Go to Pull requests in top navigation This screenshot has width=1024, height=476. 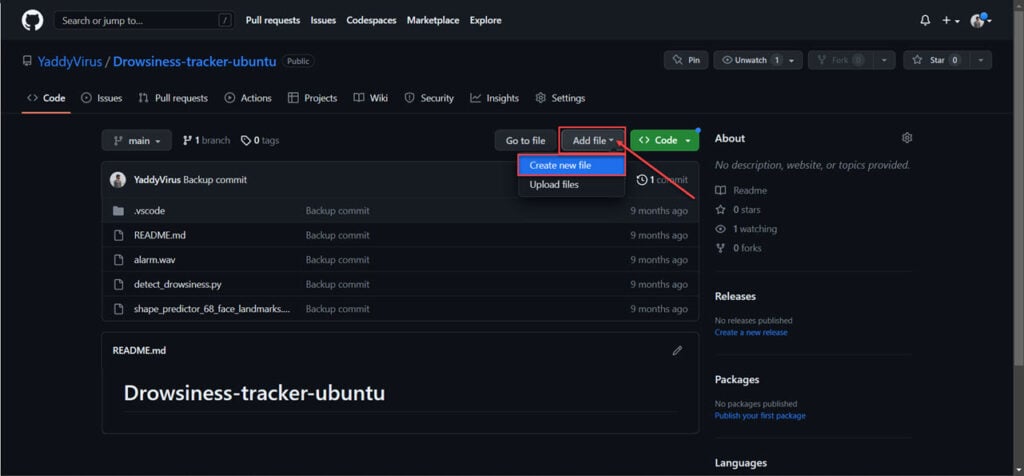tap(273, 20)
